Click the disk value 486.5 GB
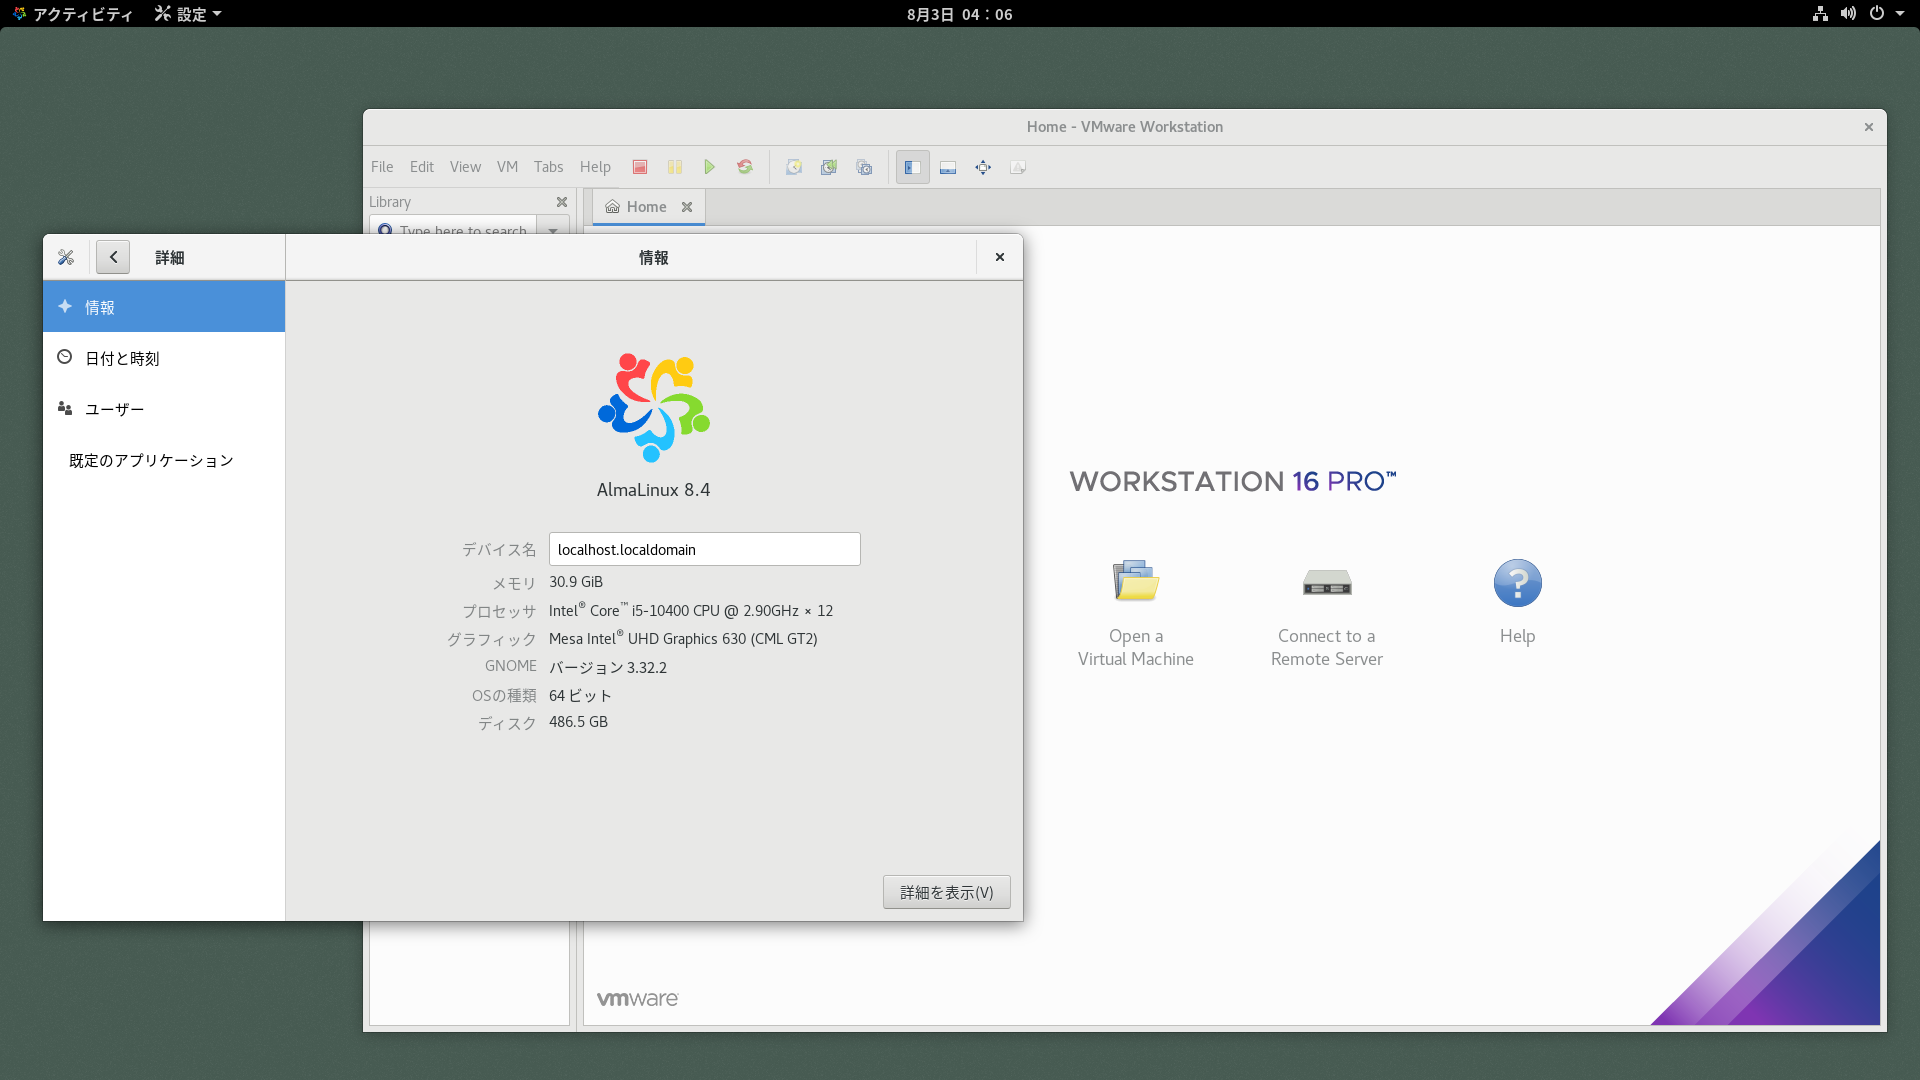 click(x=578, y=722)
